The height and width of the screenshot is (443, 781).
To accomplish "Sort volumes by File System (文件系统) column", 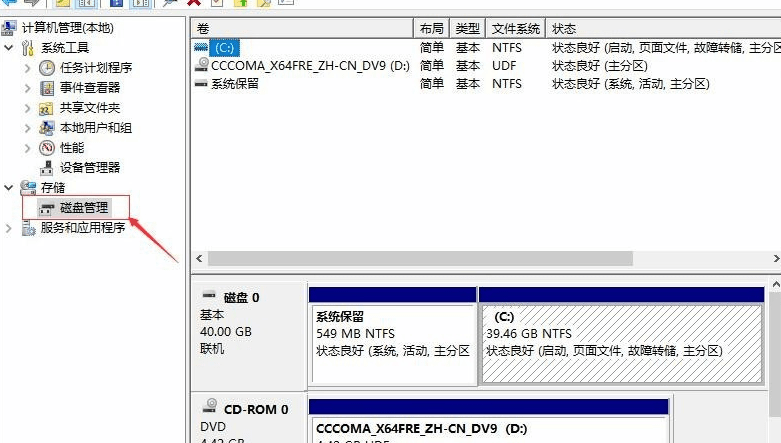I will tap(516, 28).
